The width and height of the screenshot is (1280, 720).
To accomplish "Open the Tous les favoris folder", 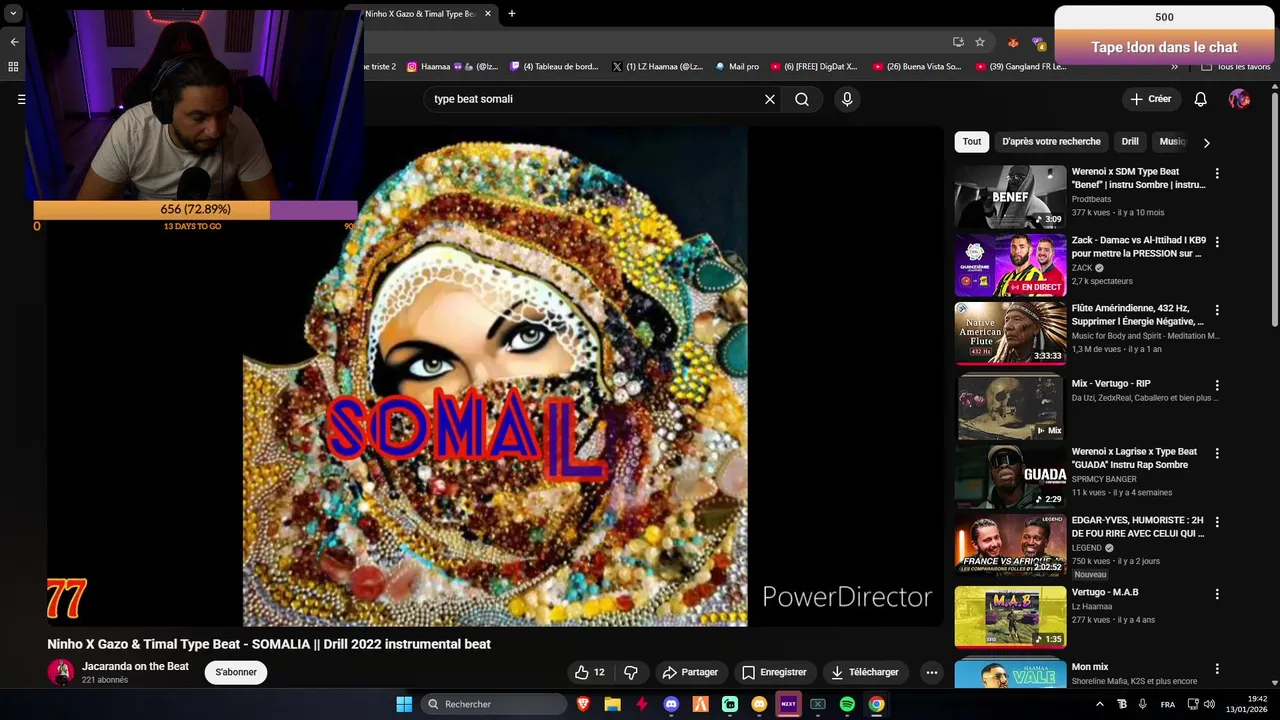I will [1236, 67].
